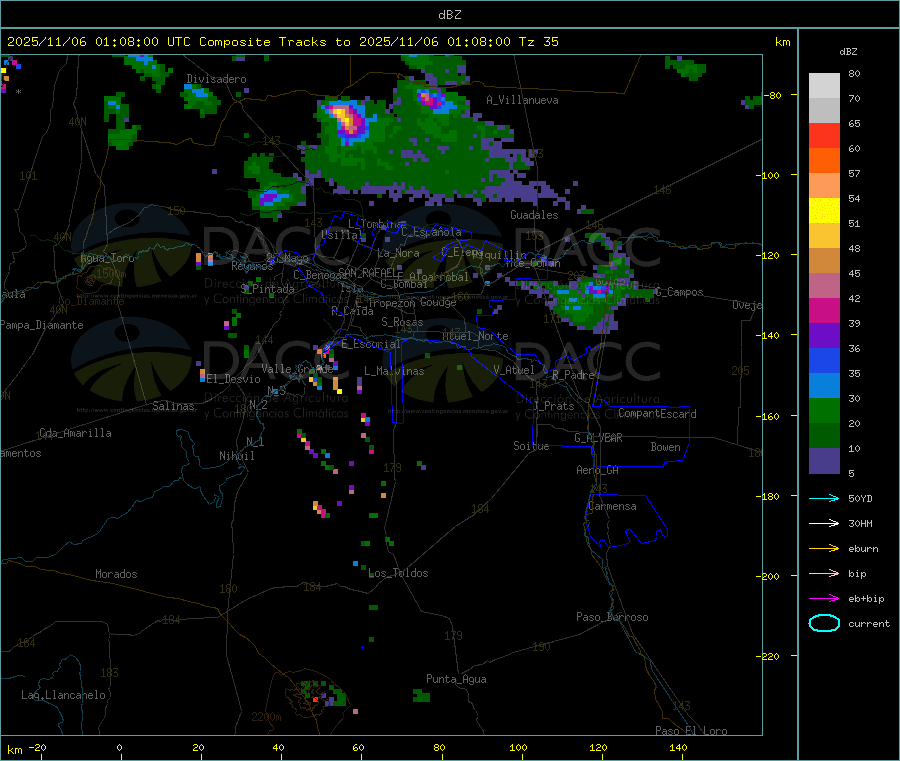Click the 'Punta_Agua' map label
The height and width of the screenshot is (761, 900).
point(456,679)
